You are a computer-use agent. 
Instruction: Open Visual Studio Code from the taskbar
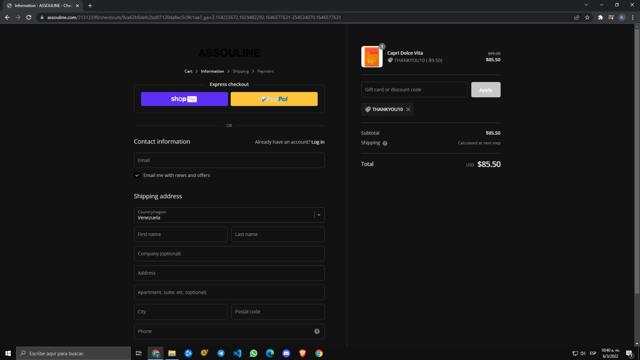point(237,353)
